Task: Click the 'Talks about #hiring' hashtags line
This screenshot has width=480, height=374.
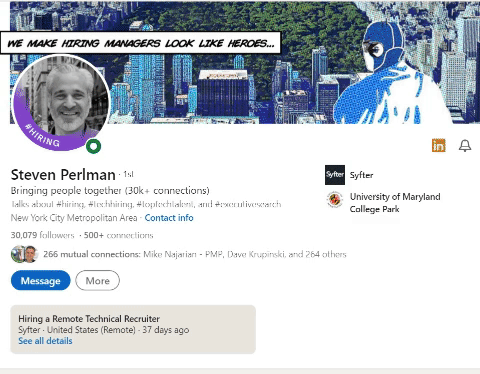Action: (146, 204)
